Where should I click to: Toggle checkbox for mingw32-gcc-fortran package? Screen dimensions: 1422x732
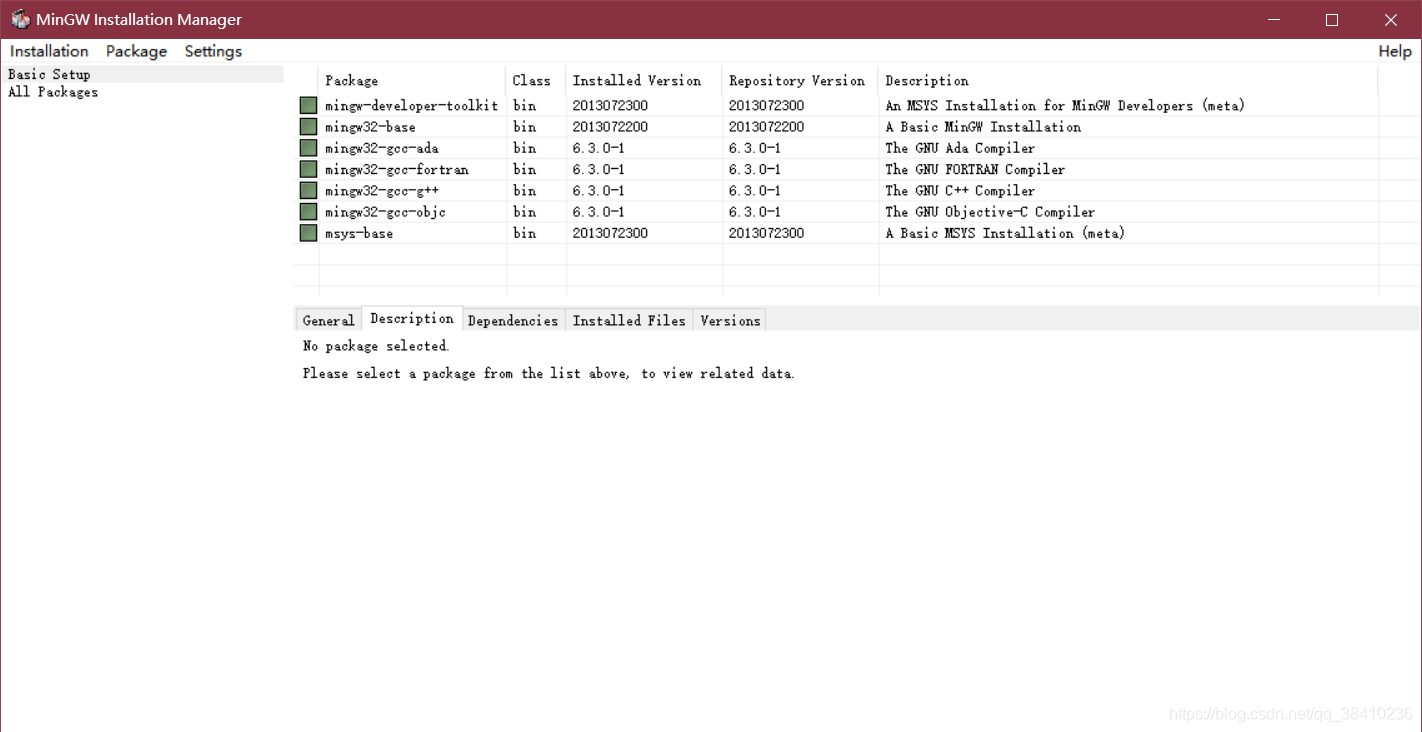pos(308,169)
